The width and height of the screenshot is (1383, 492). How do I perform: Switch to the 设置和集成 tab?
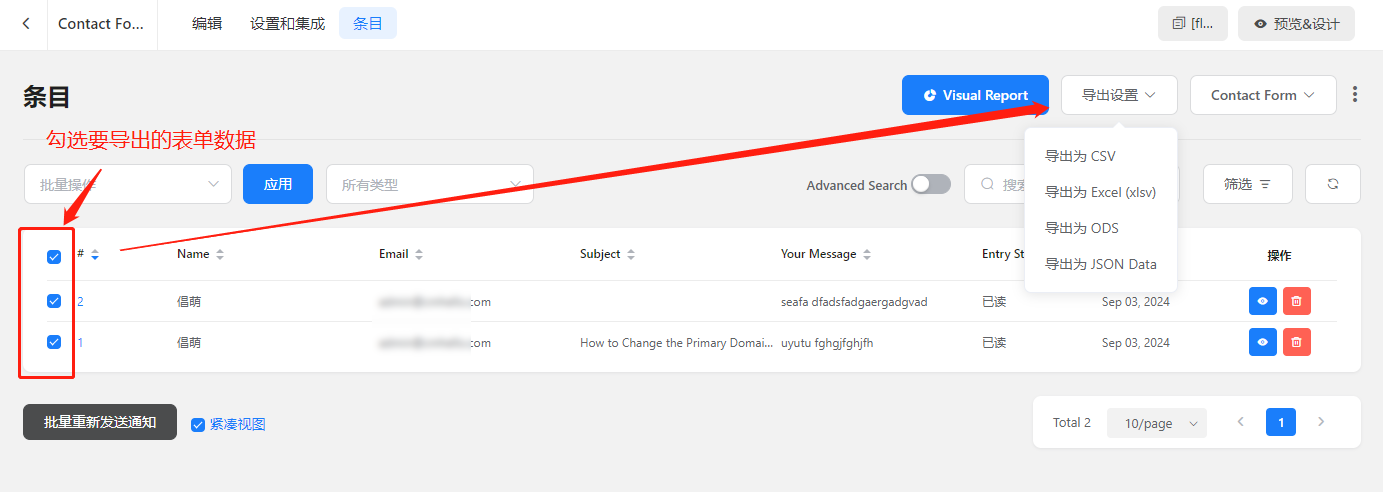(287, 24)
